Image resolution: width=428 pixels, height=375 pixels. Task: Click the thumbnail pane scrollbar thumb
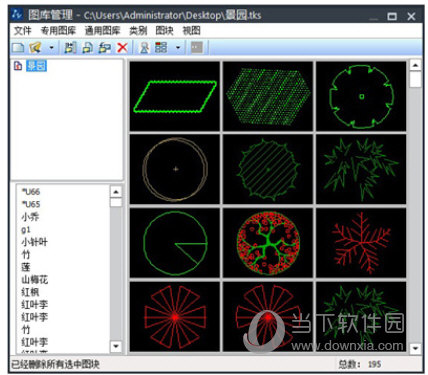point(415,79)
